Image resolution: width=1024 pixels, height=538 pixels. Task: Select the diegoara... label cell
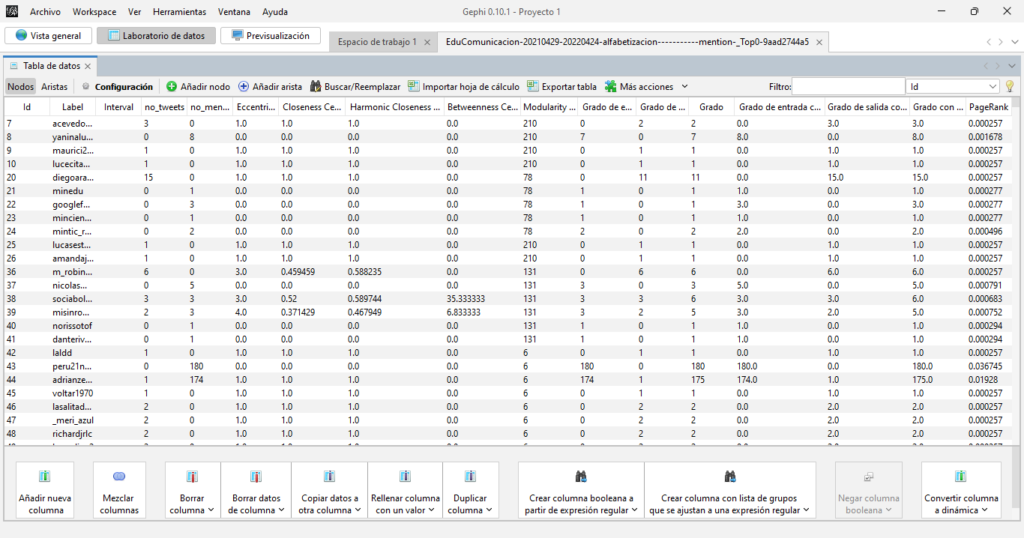(x=72, y=178)
